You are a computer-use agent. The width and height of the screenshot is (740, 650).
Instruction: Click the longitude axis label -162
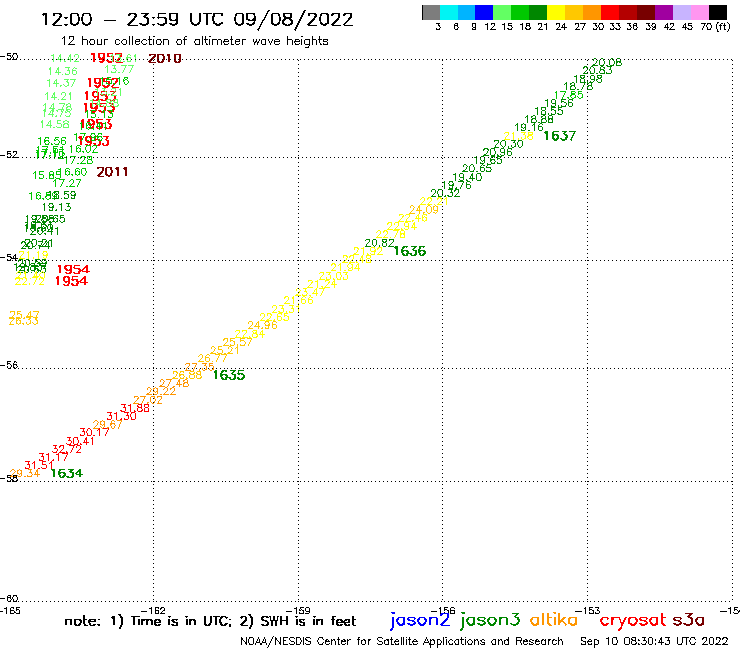153,610
